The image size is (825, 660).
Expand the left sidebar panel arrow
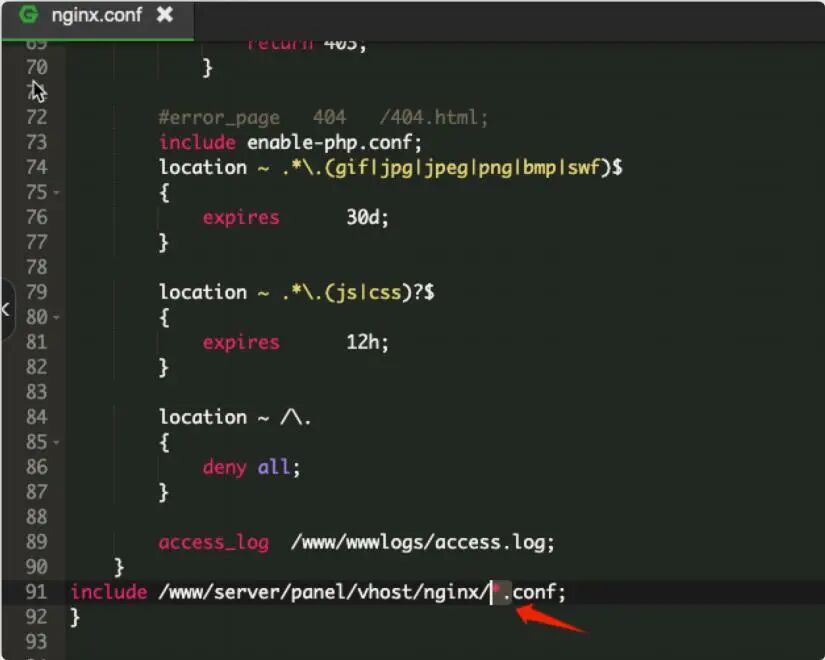click(6, 309)
